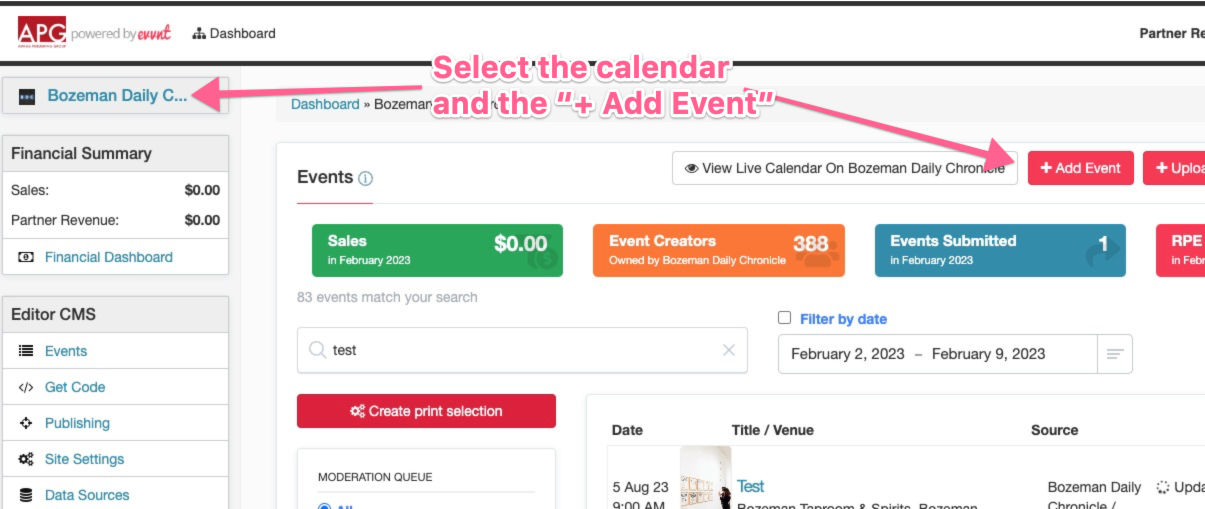
Task: Open Events in Editor CMS menu
Action: (66, 351)
